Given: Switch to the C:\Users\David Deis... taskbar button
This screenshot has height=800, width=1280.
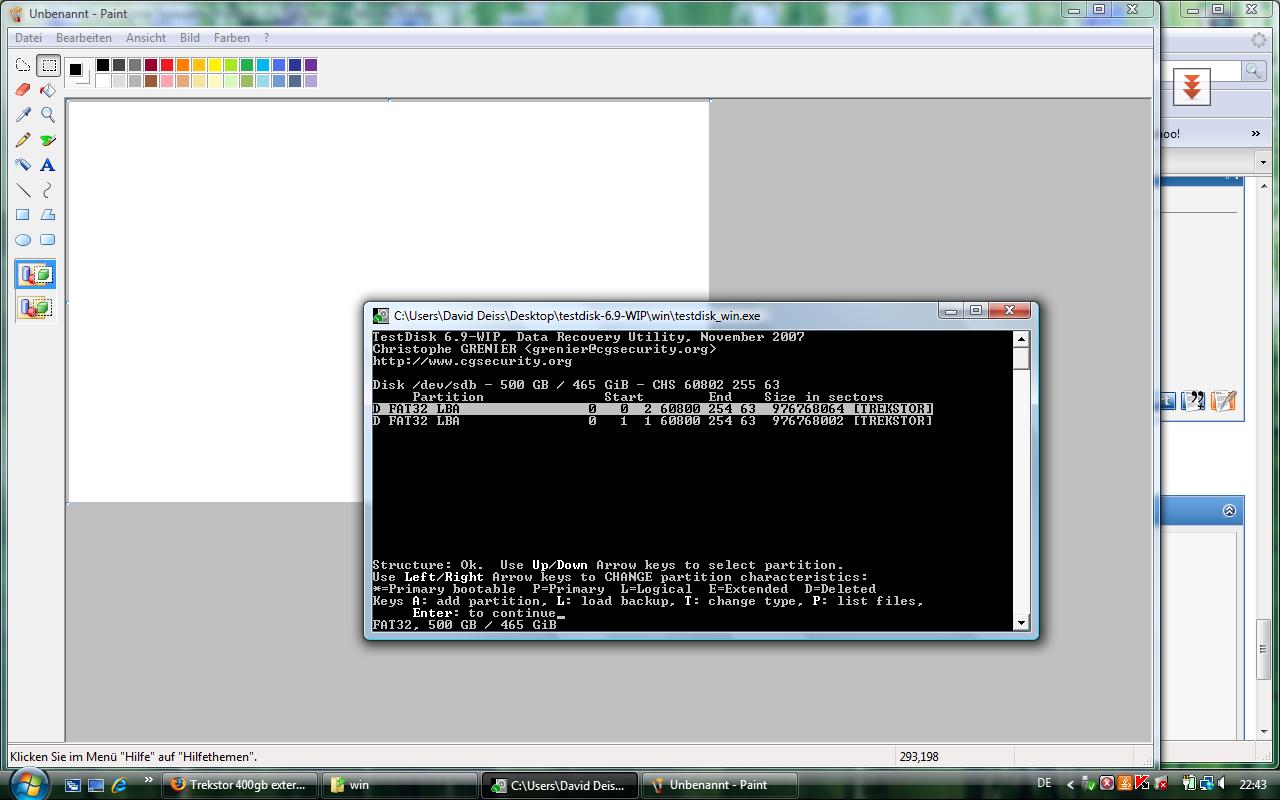Looking at the screenshot, I should [x=559, y=785].
